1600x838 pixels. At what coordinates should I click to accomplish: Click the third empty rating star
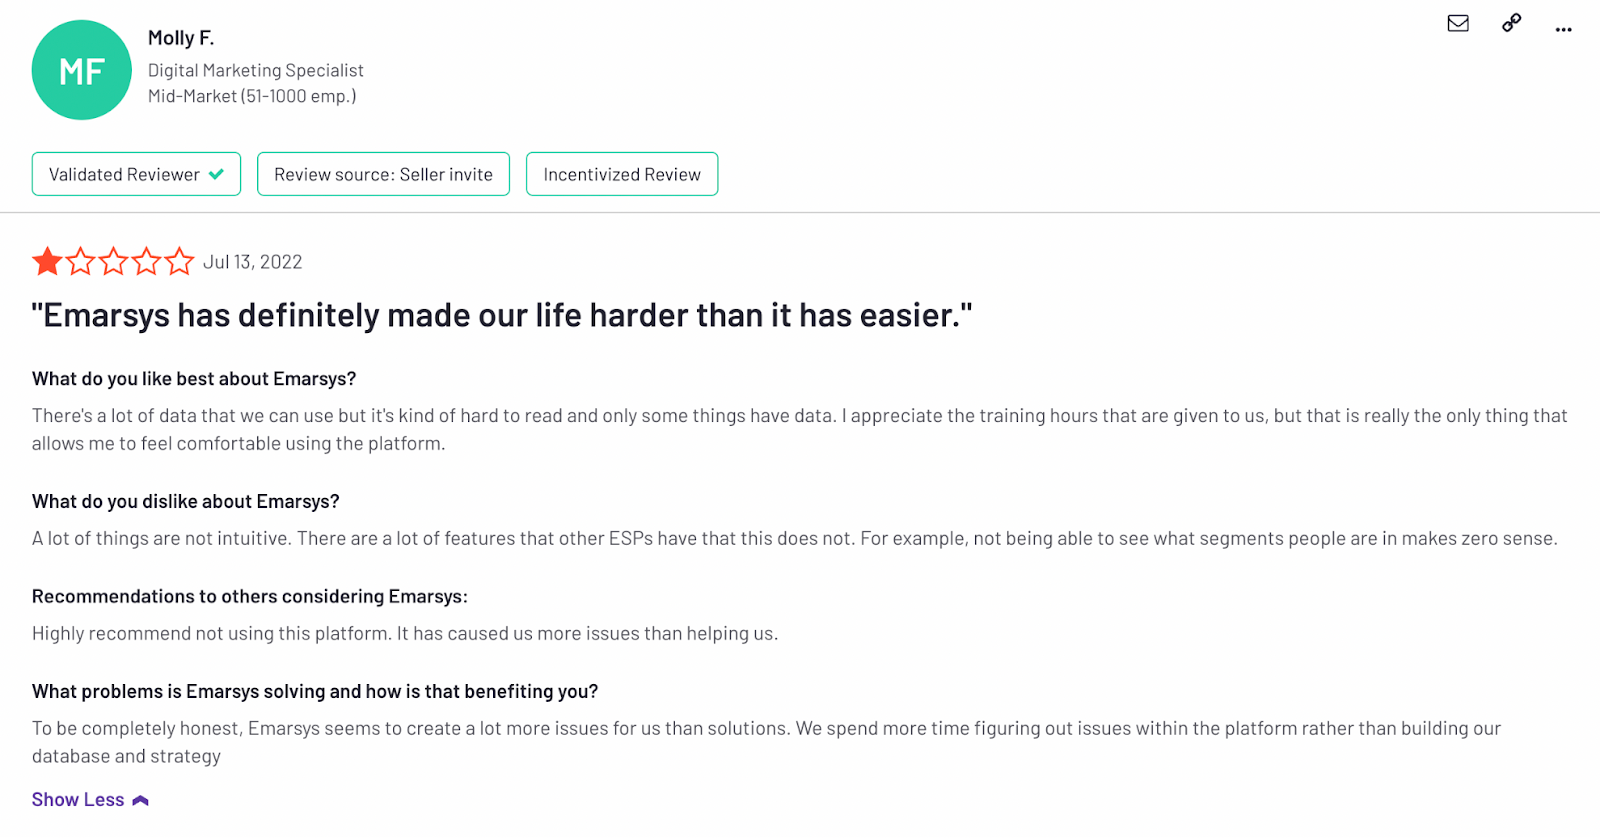[x=113, y=262]
